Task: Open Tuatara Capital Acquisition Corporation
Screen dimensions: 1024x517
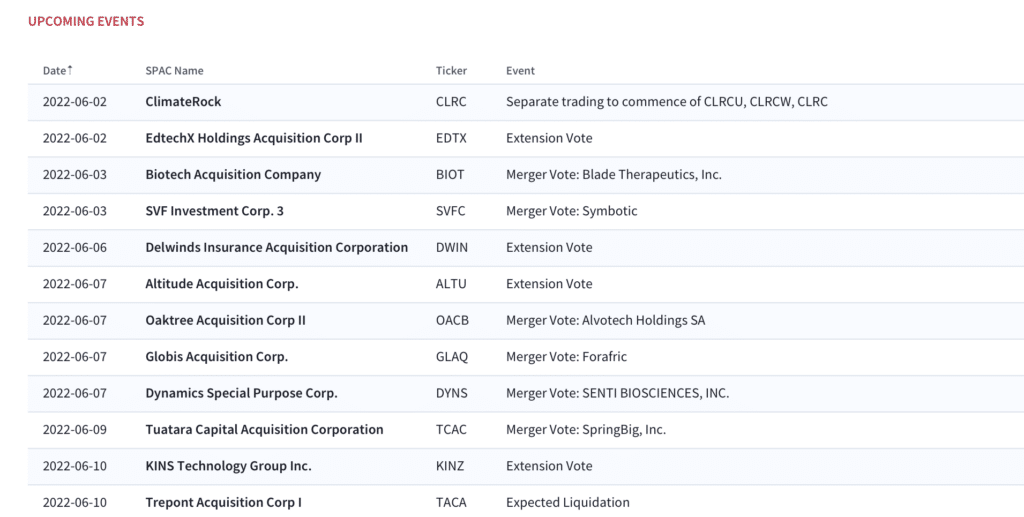Action: 264,430
